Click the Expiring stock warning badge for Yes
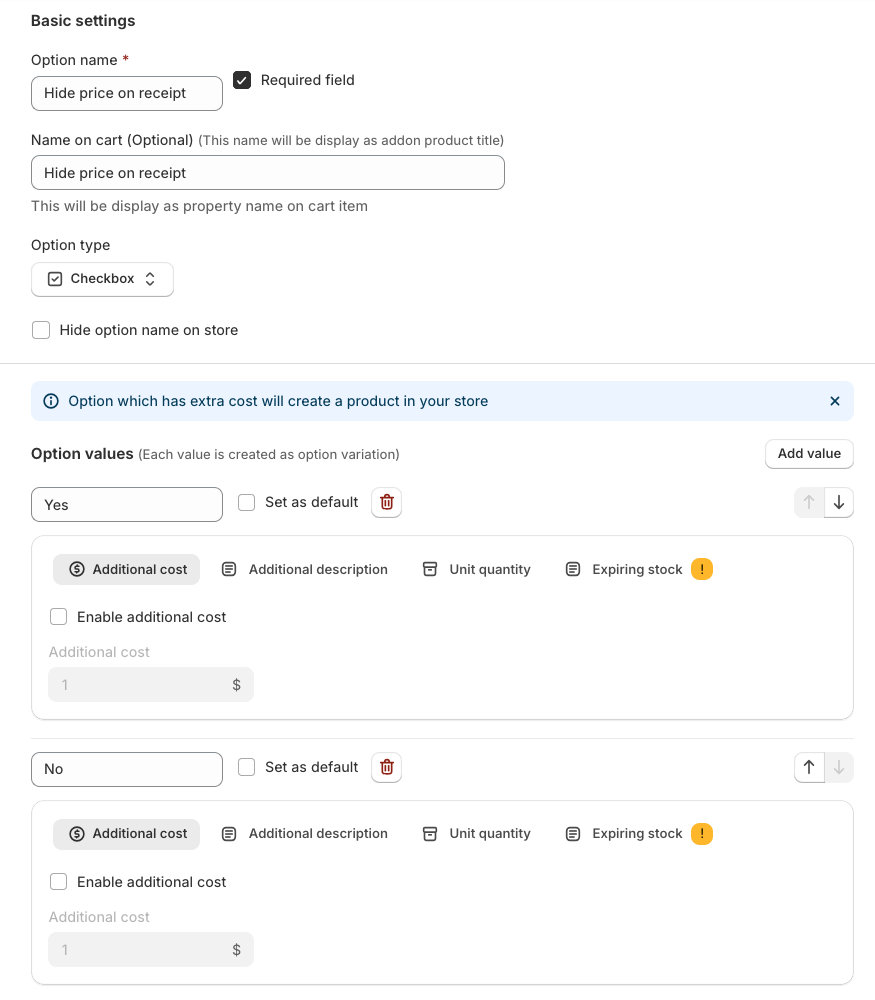The image size is (875, 1000). [702, 569]
